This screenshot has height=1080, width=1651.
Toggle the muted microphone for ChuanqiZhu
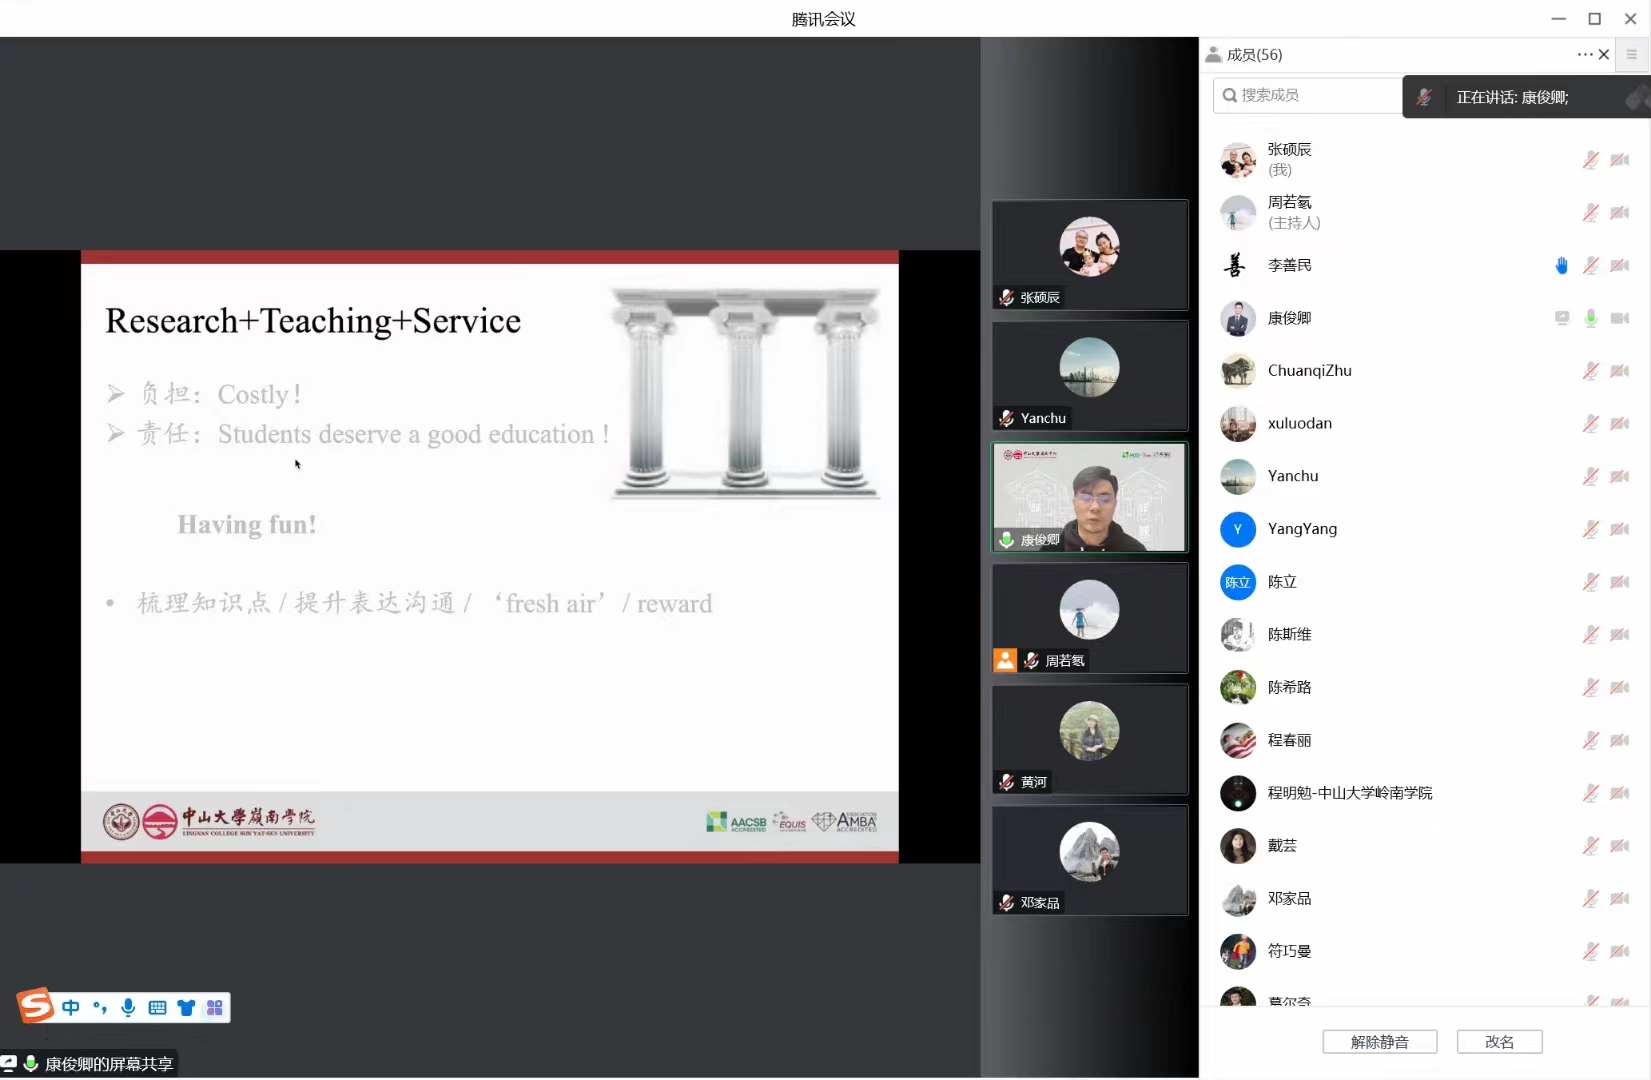point(1590,371)
